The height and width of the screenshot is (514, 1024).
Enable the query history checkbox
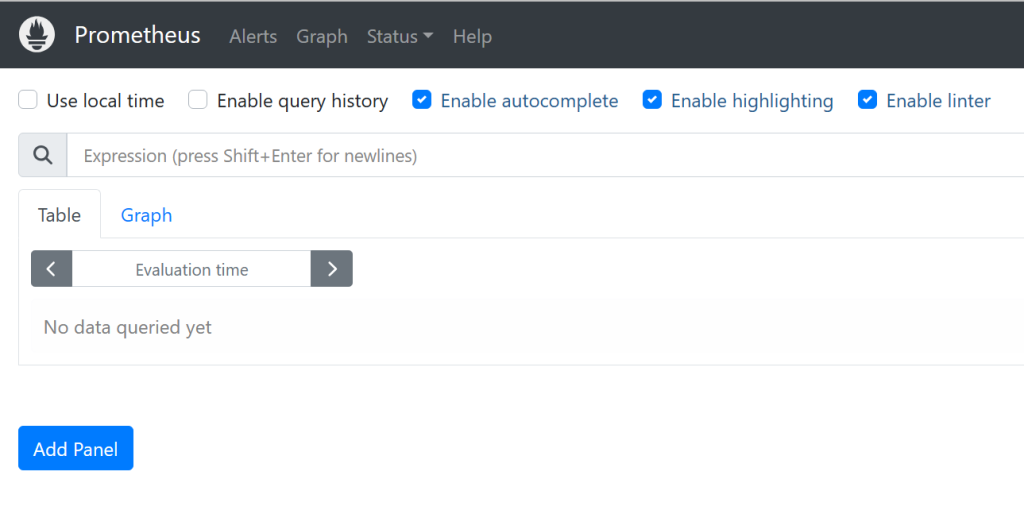pyautogui.click(x=199, y=100)
